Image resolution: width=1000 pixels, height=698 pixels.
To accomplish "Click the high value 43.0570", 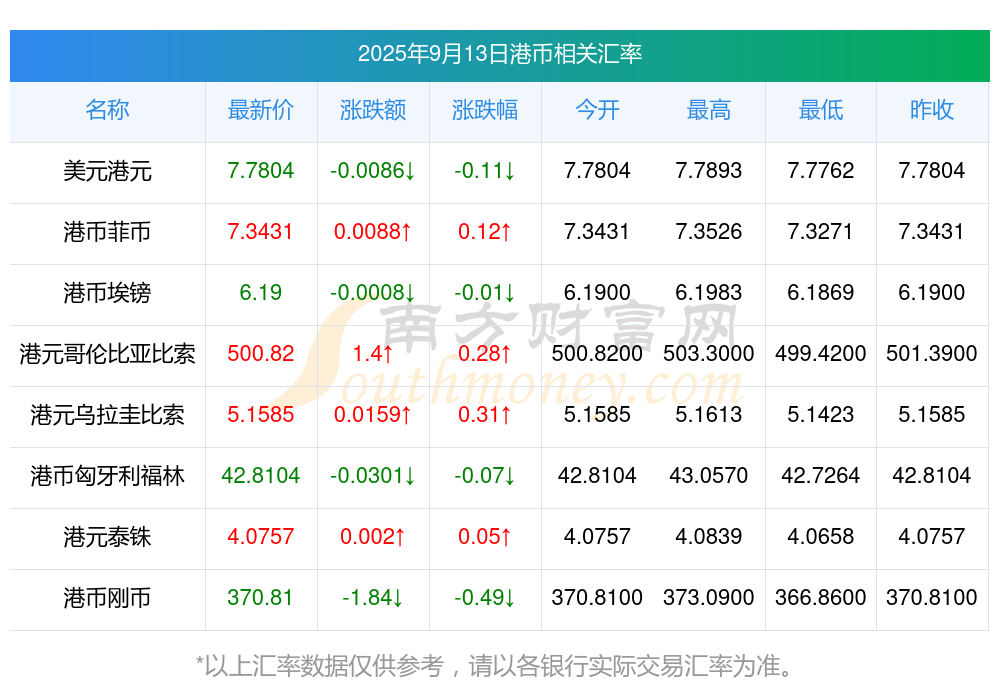I will [x=709, y=475].
